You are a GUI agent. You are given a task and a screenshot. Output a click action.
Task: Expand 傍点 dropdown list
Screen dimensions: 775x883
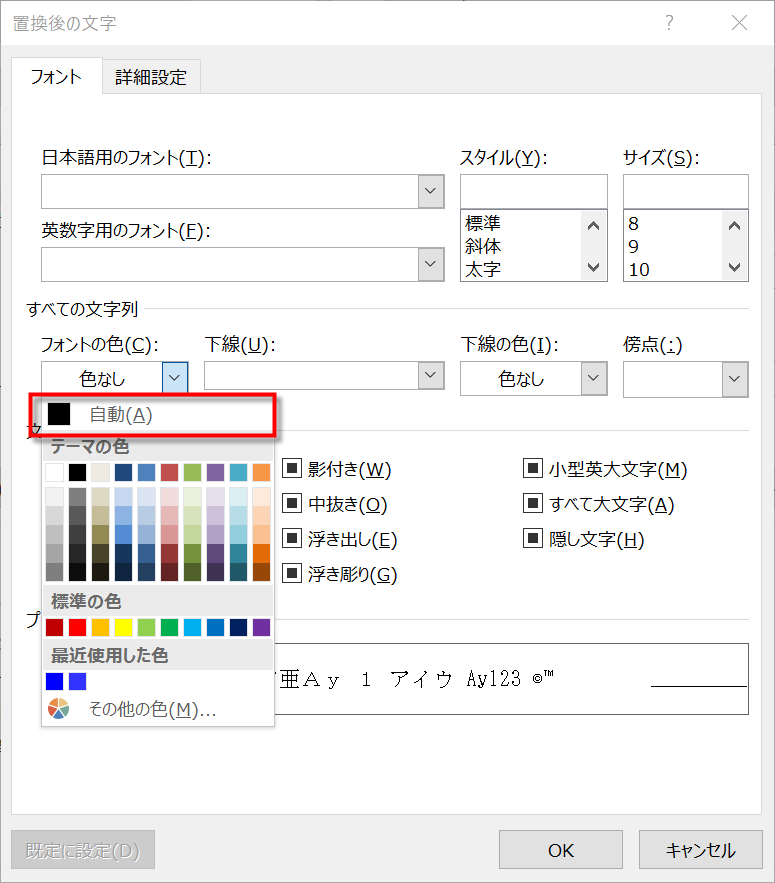click(x=735, y=378)
